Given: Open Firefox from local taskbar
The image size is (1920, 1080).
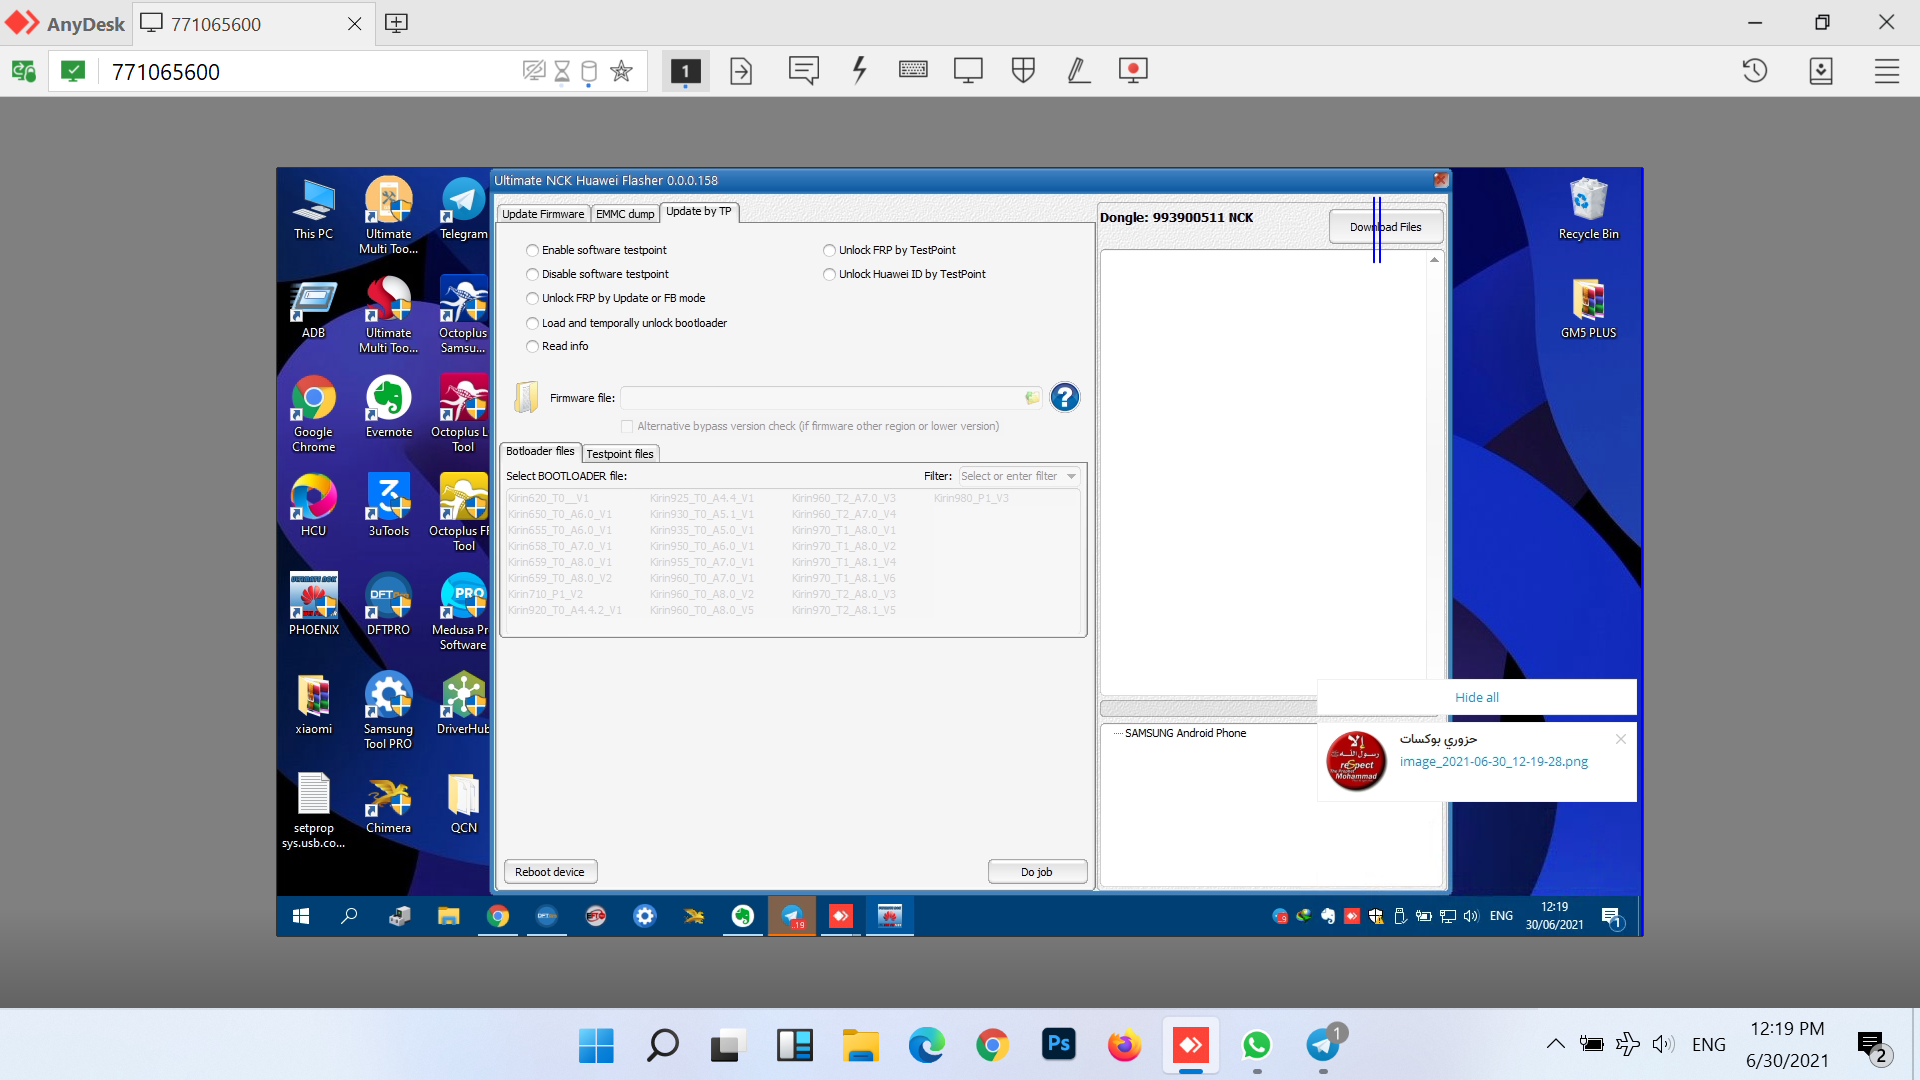Looking at the screenshot, I should (1124, 1045).
